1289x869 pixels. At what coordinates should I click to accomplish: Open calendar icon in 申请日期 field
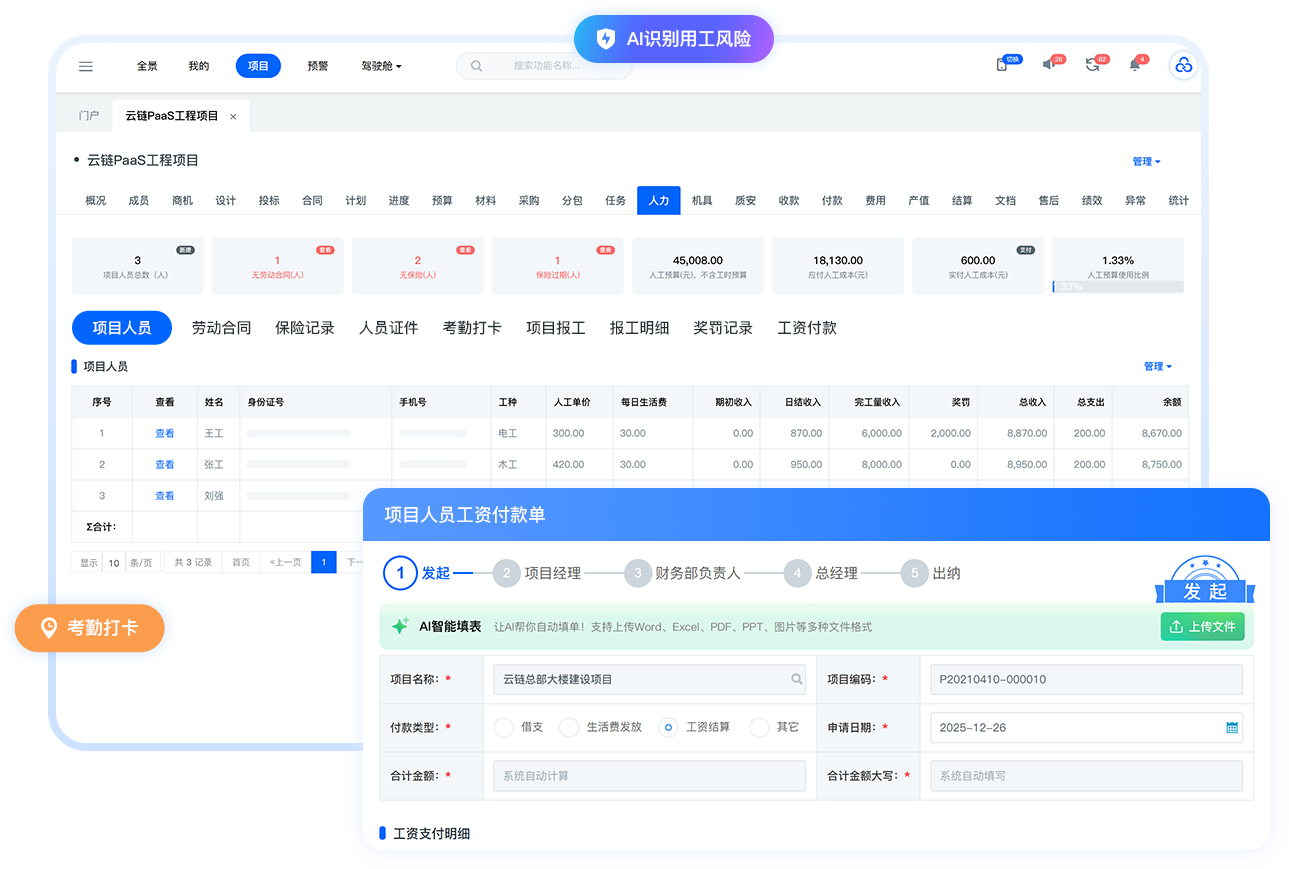[1232, 728]
